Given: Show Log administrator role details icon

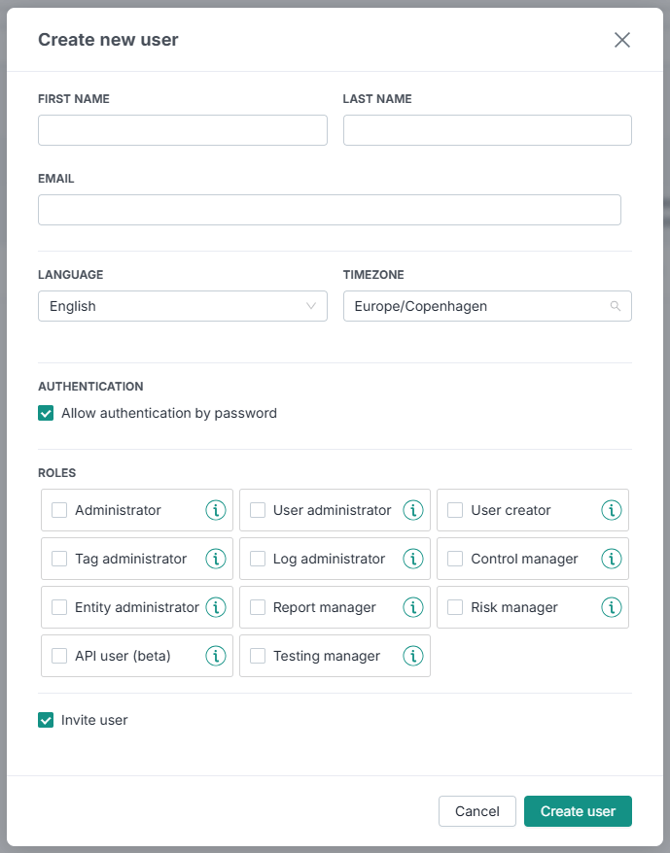Looking at the screenshot, I should click(x=413, y=559).
